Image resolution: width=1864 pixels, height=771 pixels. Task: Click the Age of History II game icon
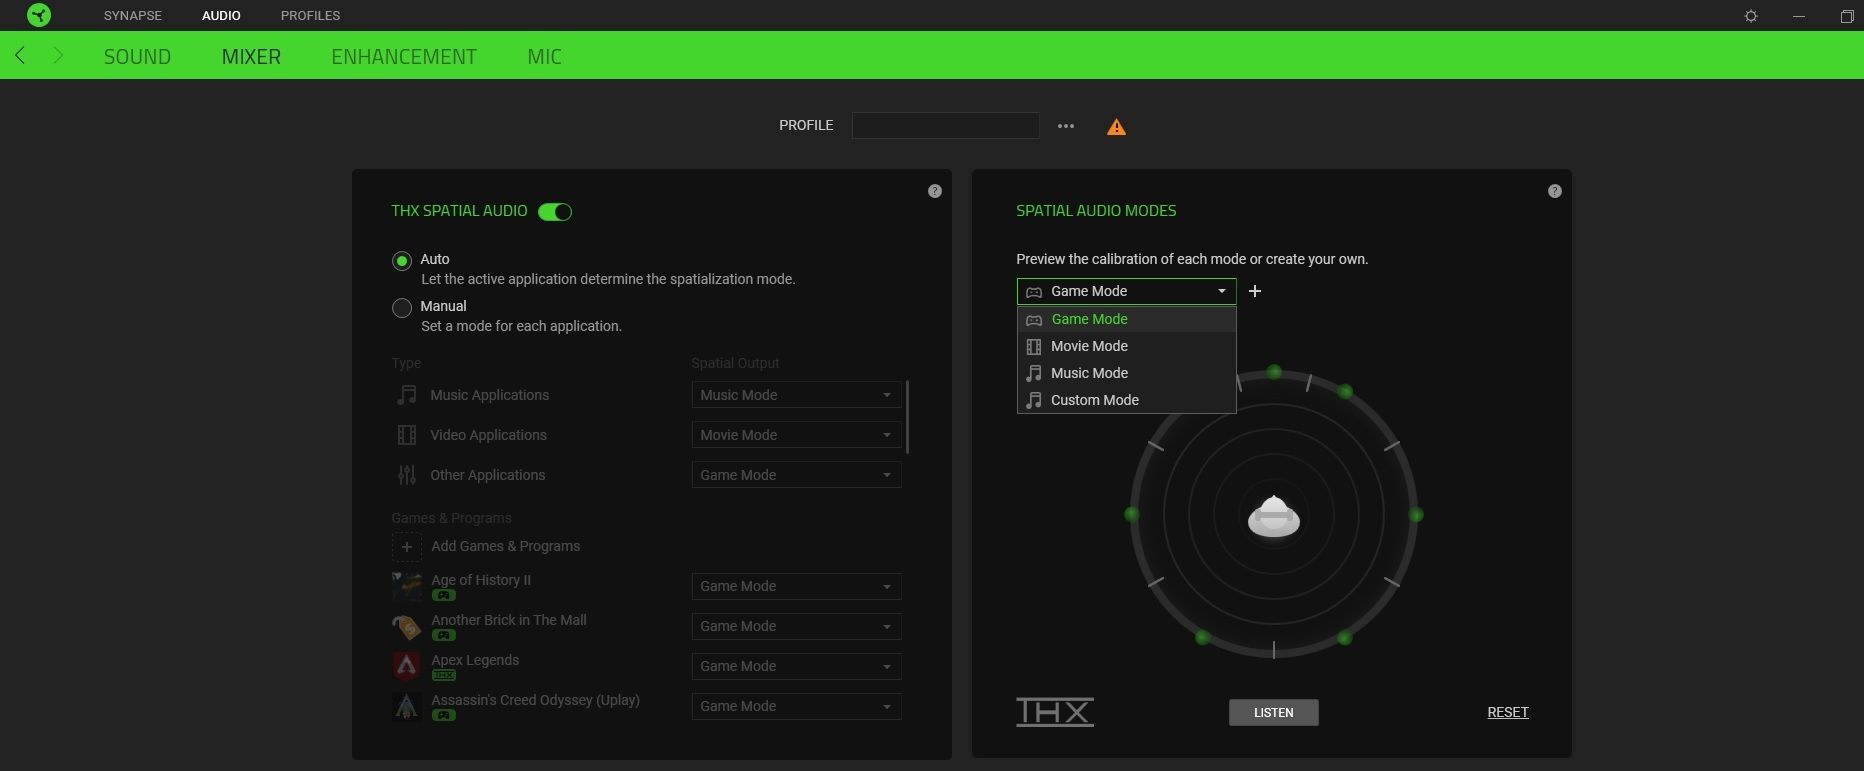(x=406, y=587)
